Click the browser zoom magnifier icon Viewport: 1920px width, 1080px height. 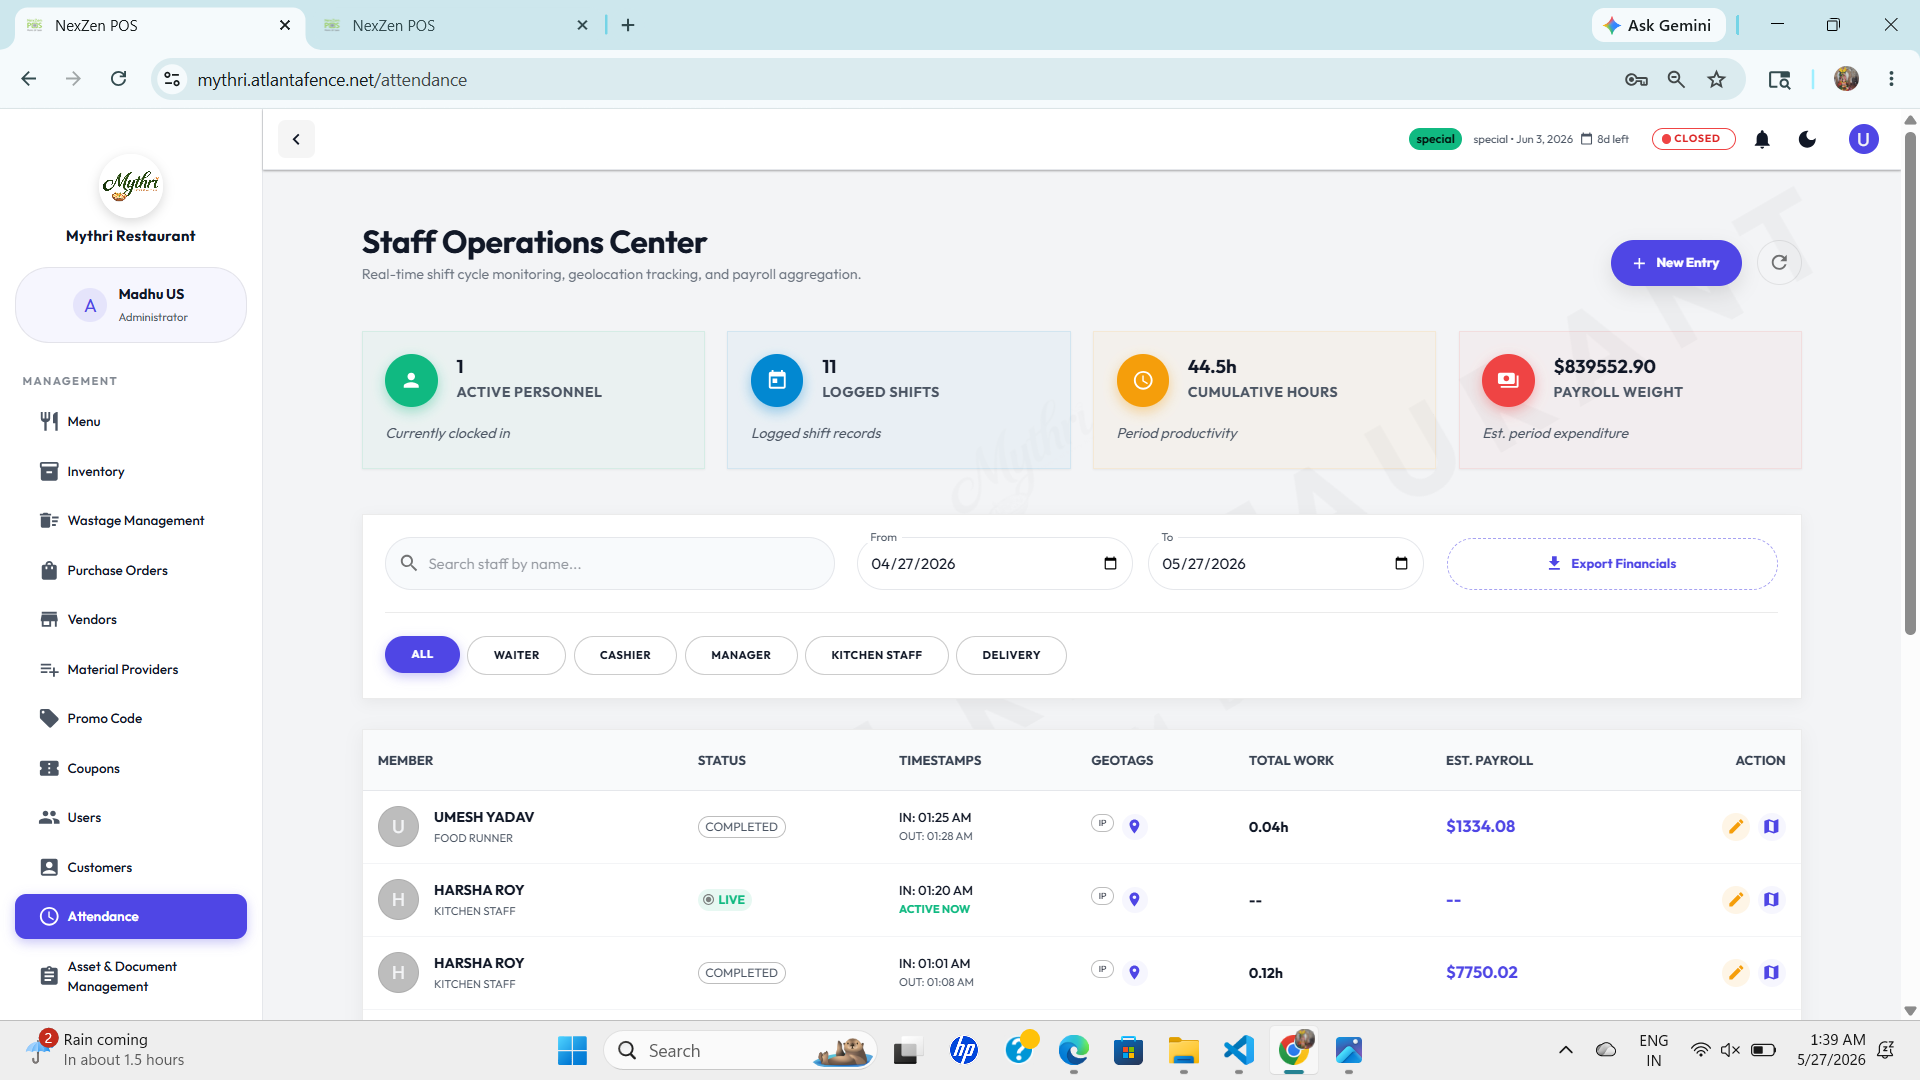click(1676, 79)
